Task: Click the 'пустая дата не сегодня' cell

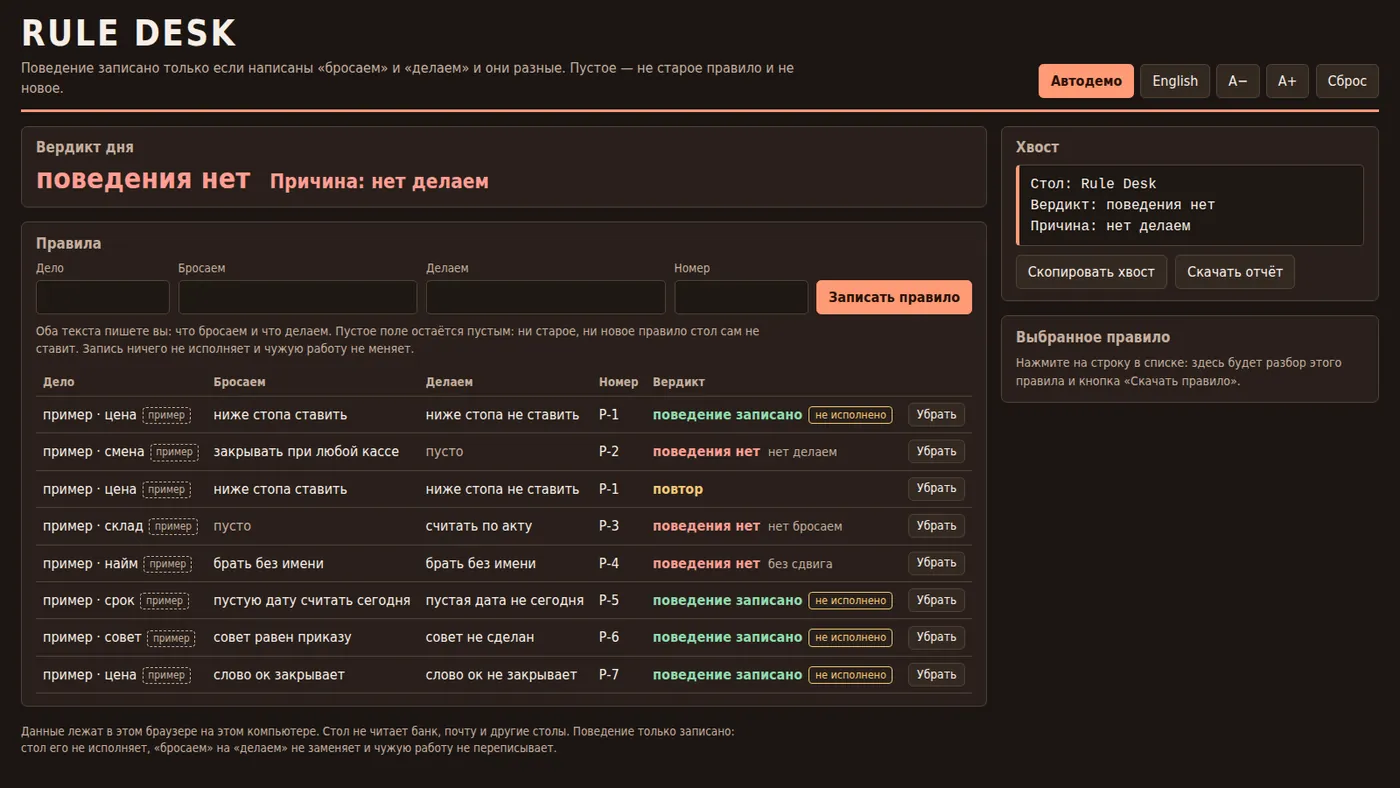Action: 505,600
